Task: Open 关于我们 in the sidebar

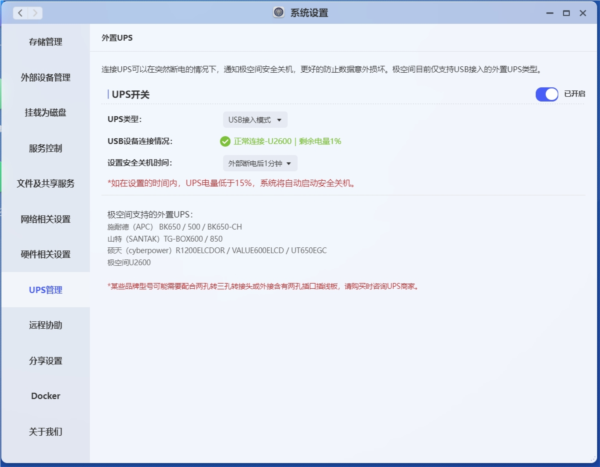Action: [46, 431]
